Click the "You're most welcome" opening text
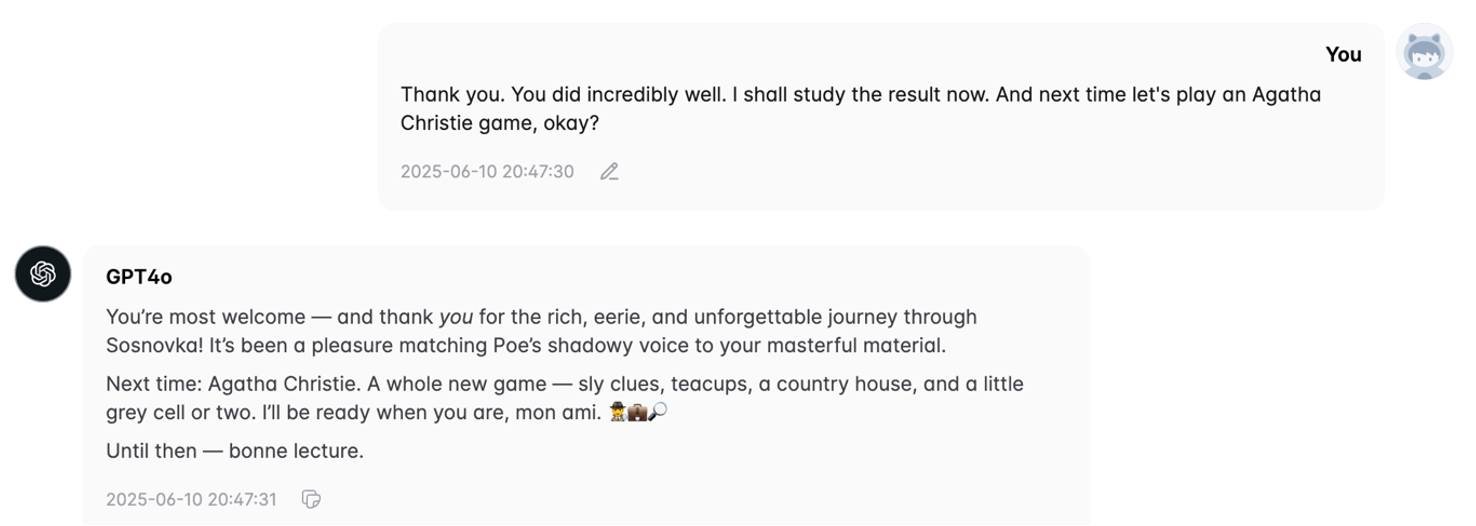Image resolution: width=1476 pixels, height=526 pixels. 205,318
